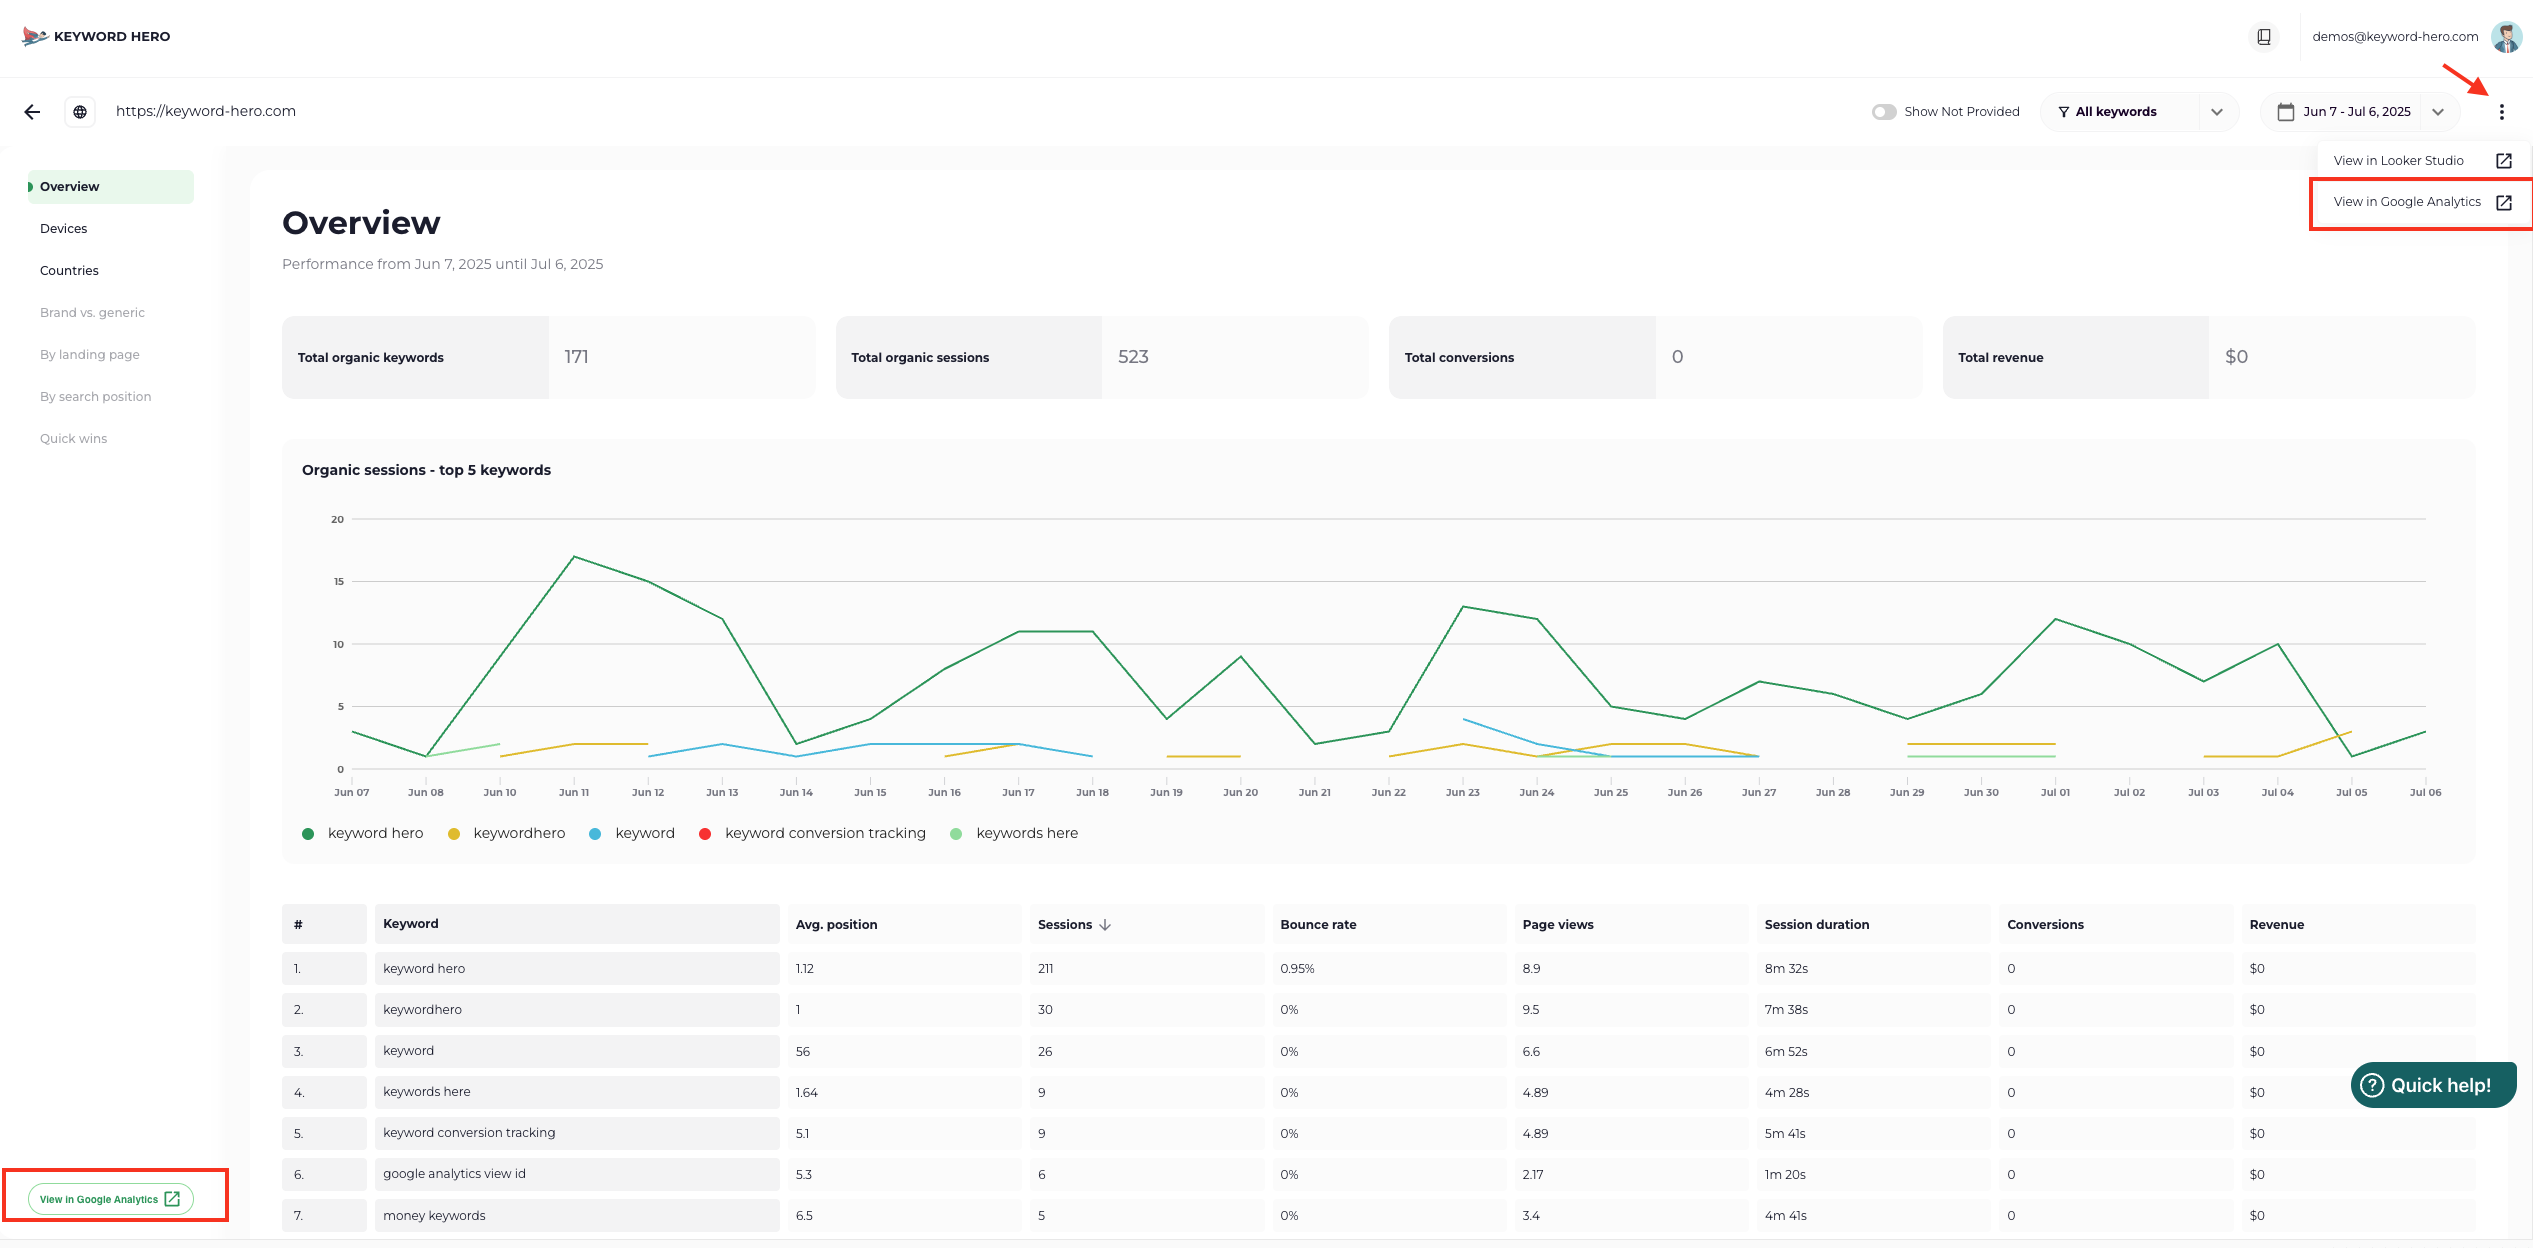Click the Total revenue card
2533x1248 pixels.
pos(2209,357)
